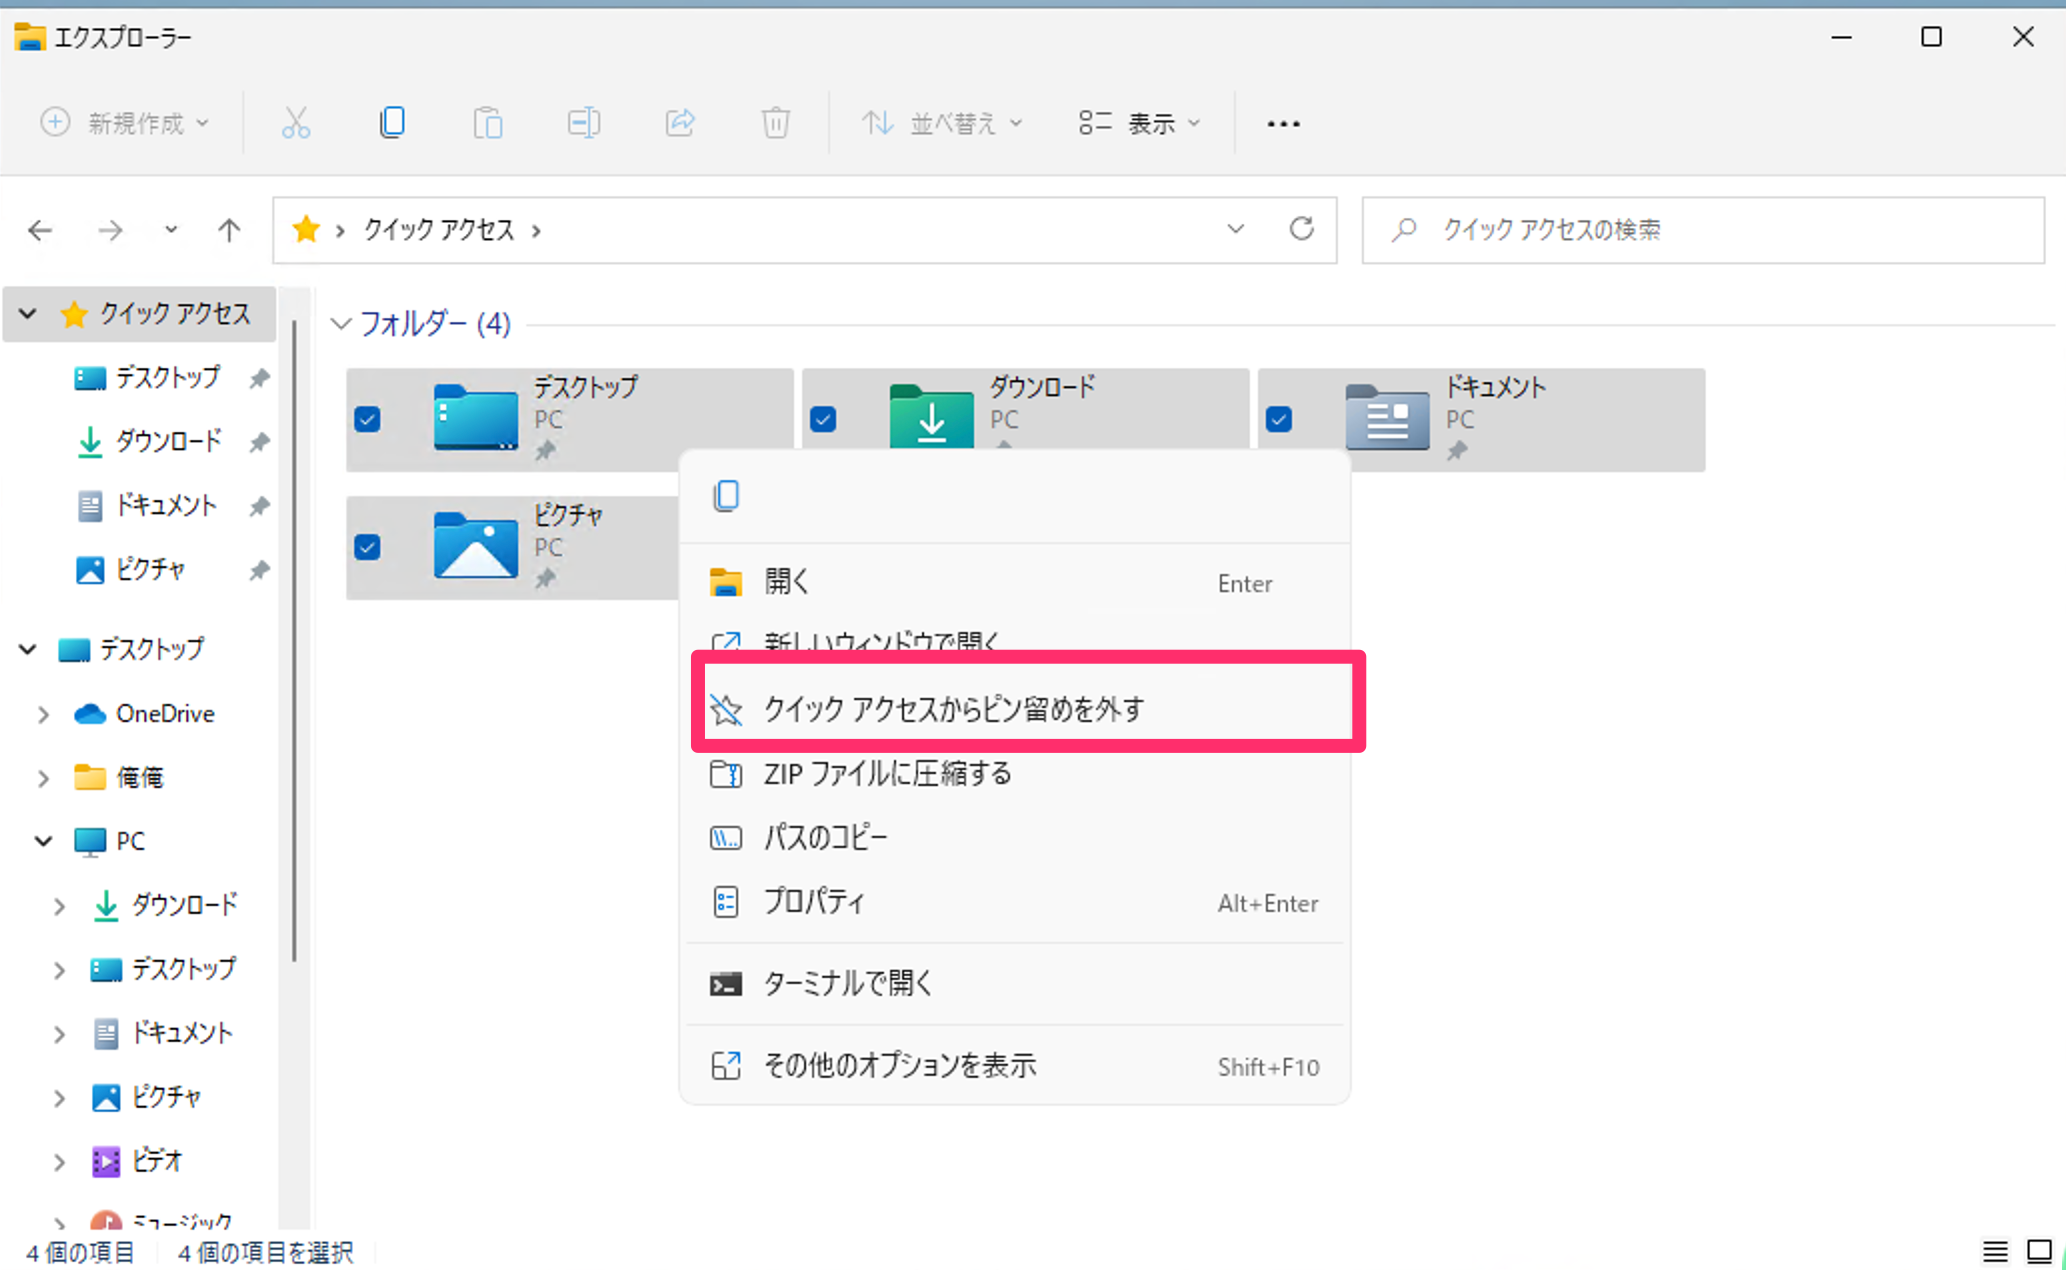Expand the ダウンロード node under PC
Viewport: 2066px width, 1270px height.
(x=59, y=906)
